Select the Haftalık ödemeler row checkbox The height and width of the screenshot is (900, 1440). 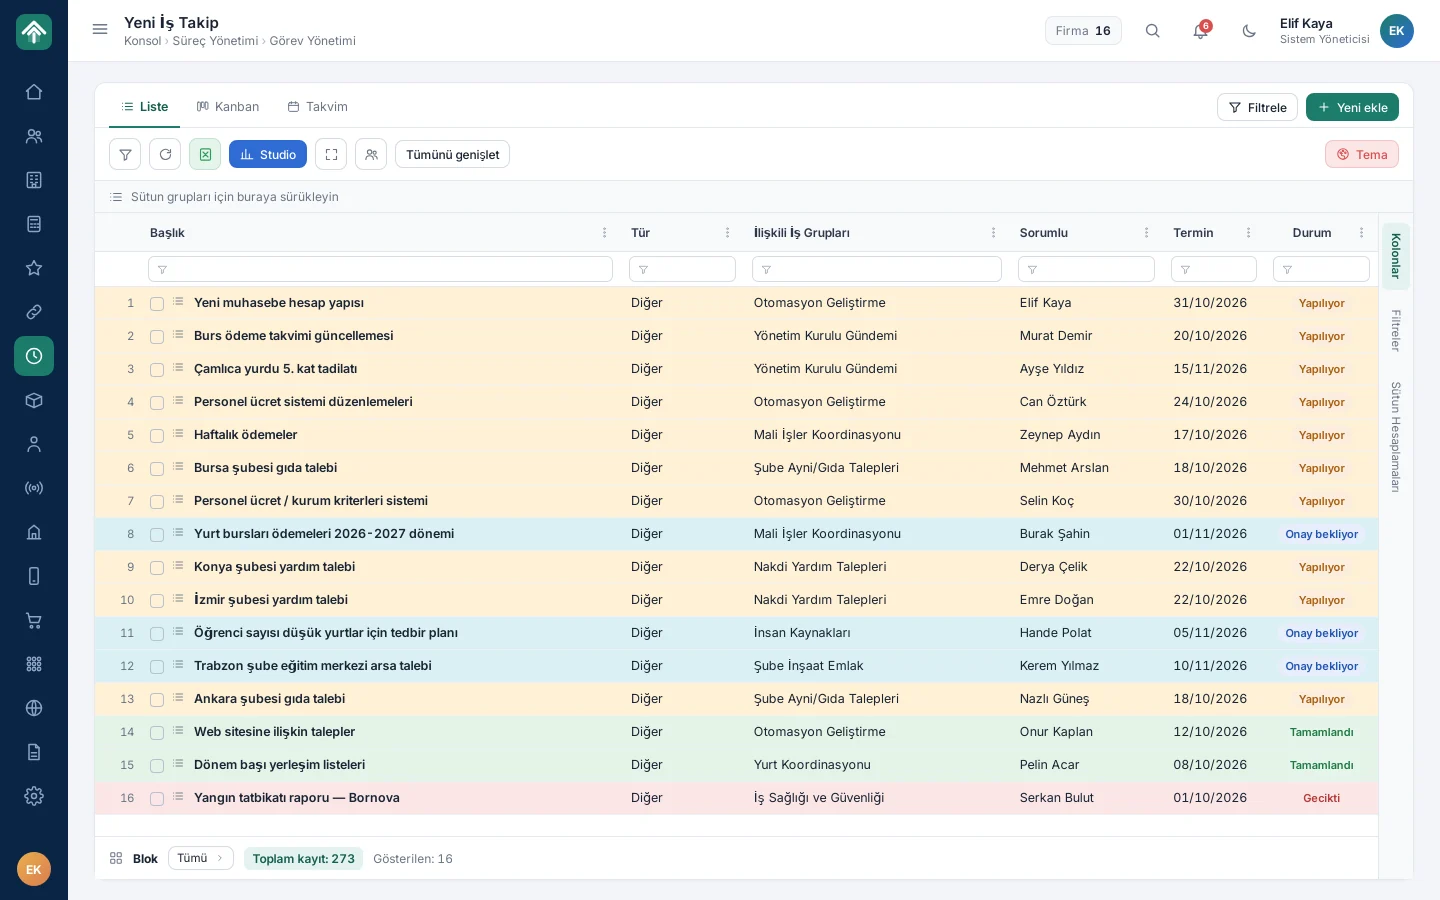tap(157, 436)
